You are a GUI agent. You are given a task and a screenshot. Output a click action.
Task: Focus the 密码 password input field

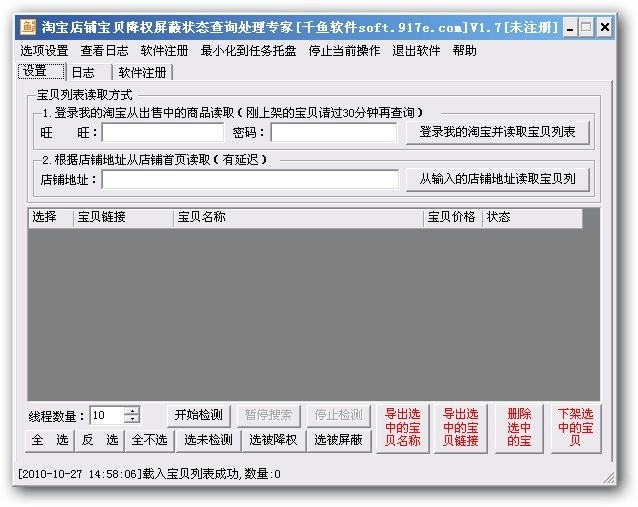point(334,132)
